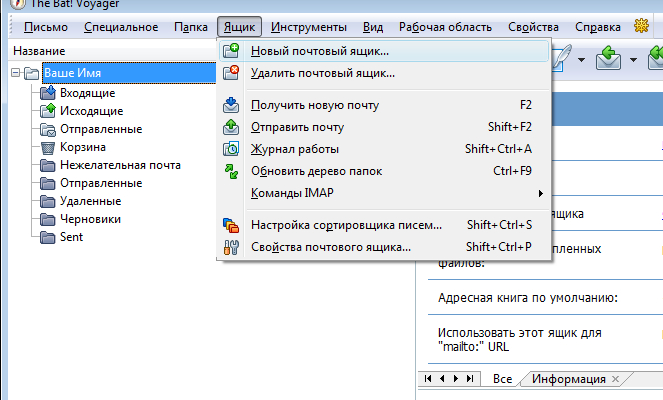Viewport: 663px width, 400px height.
Task: Click Адресная книга по умолчанию text
Action: pos(528,298)
